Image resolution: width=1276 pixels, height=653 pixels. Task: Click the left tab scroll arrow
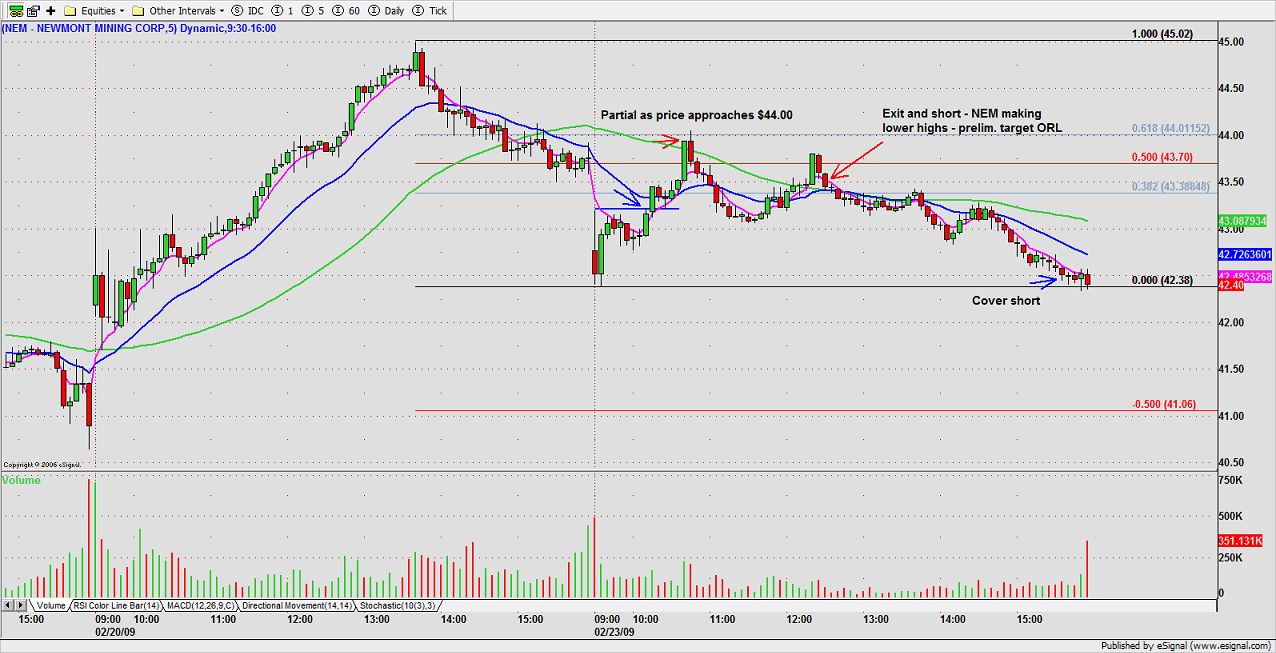point(8,605)
